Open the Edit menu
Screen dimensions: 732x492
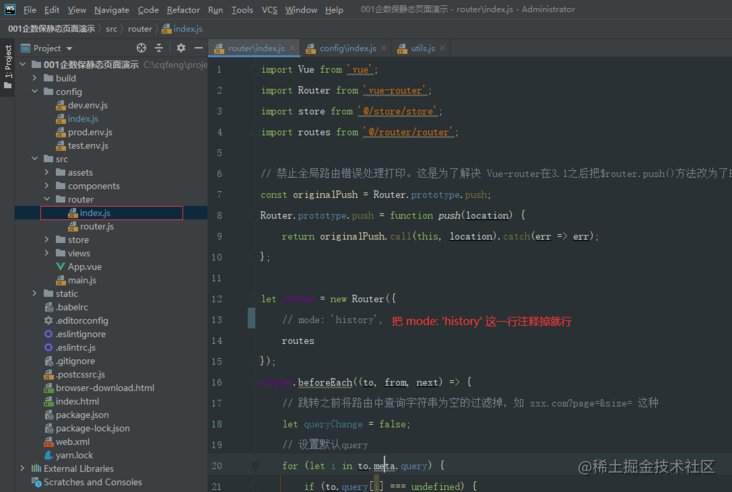click(x=52, y=10)
